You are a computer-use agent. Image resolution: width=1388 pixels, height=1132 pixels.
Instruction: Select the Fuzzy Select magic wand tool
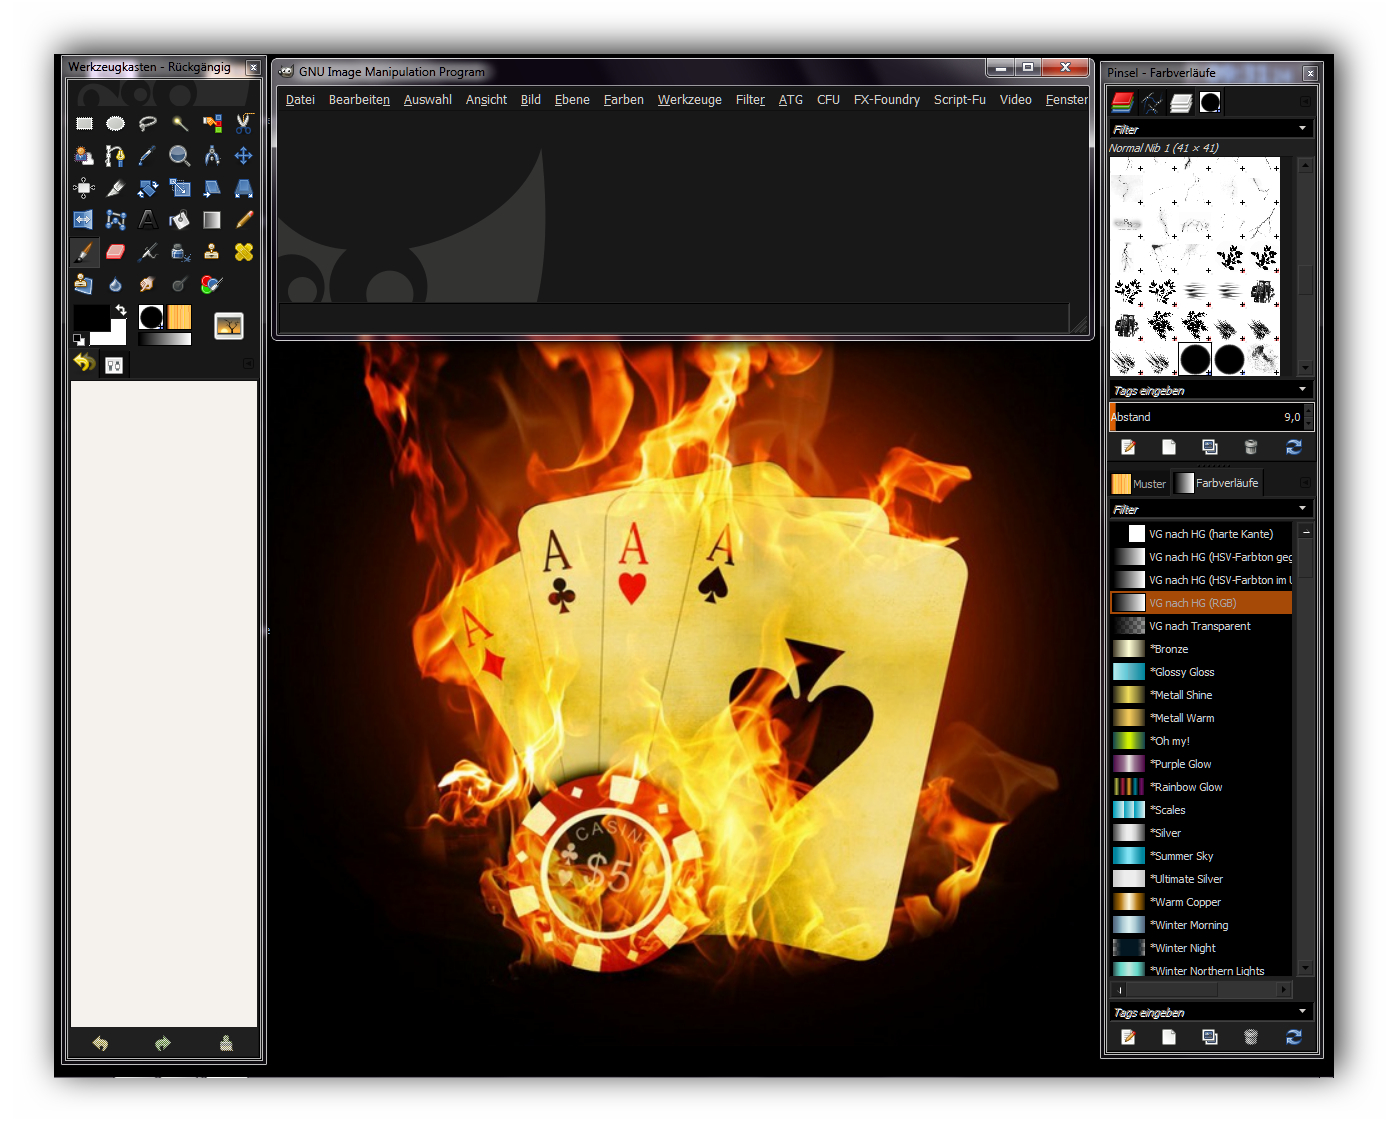point(180,124)
